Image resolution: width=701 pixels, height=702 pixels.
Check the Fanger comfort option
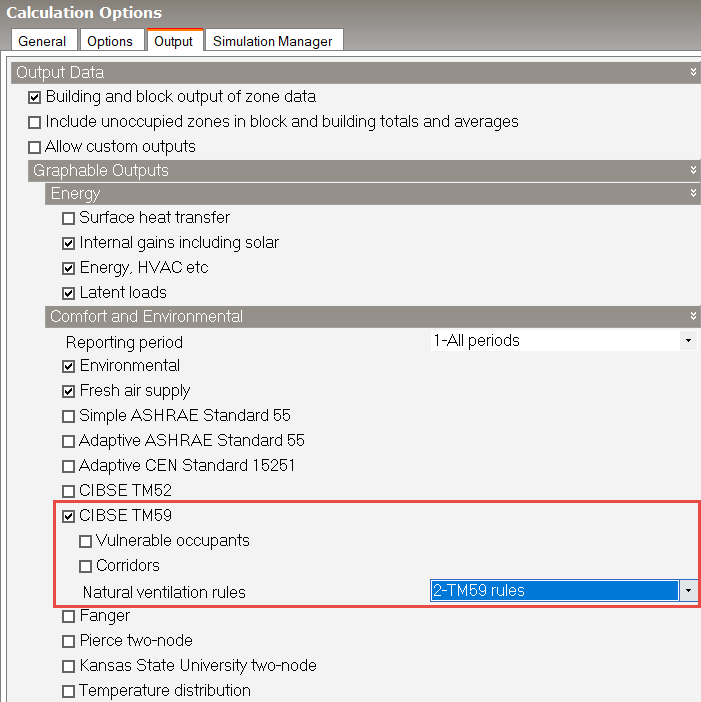(x=68, y=616)
